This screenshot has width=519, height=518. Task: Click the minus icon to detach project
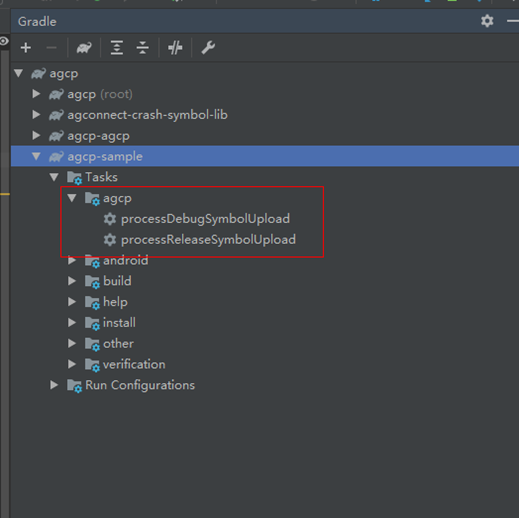tap(51, 48)
